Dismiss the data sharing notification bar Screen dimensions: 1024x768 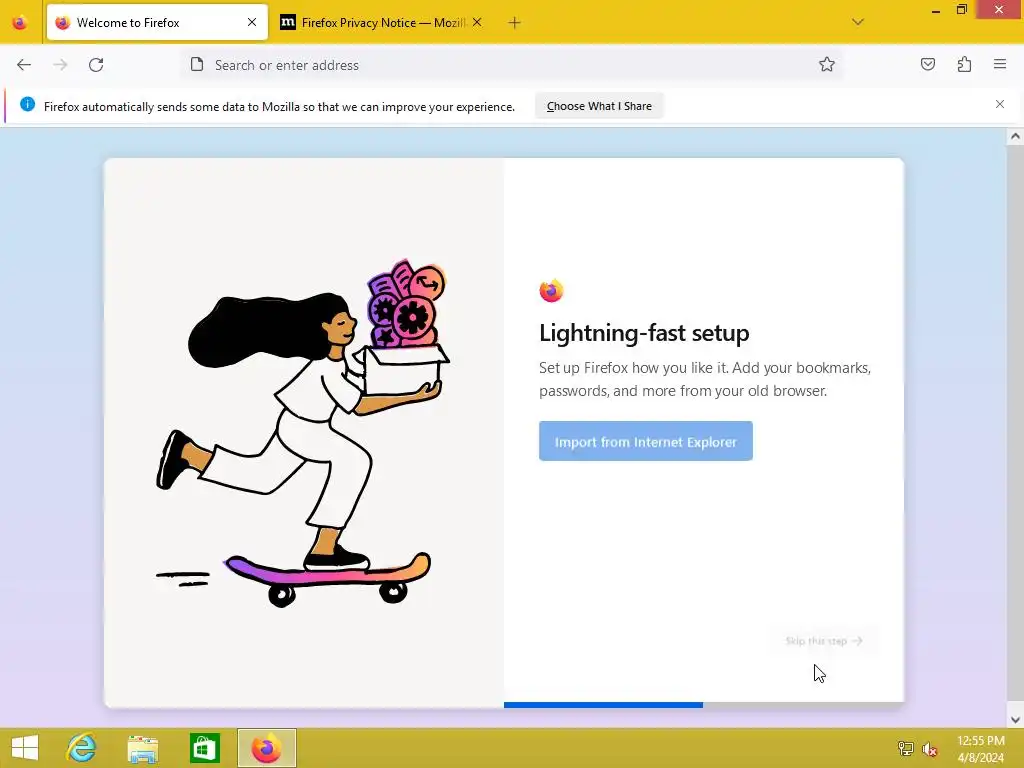pyautogui.click(x=1000, y=104)
